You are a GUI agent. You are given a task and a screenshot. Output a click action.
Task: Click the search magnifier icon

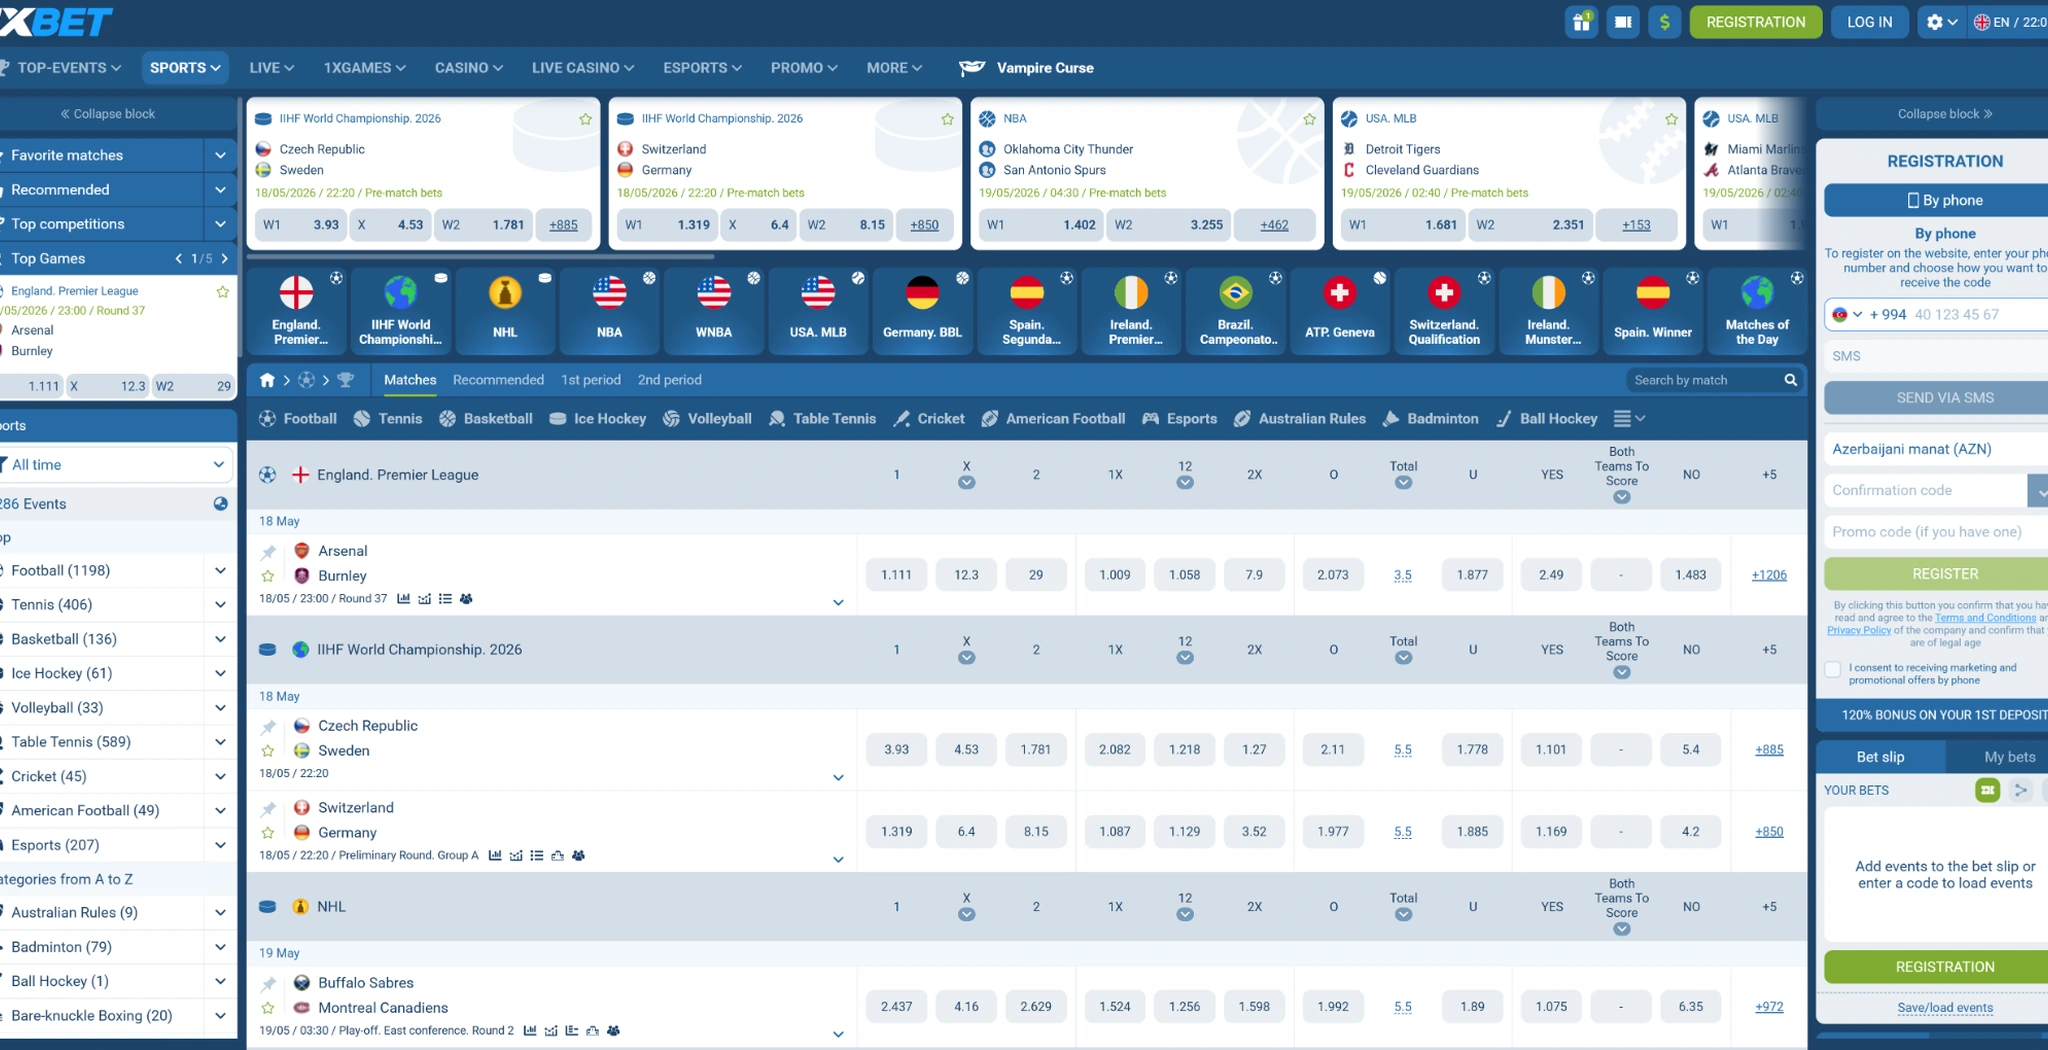click(1790, 380)
